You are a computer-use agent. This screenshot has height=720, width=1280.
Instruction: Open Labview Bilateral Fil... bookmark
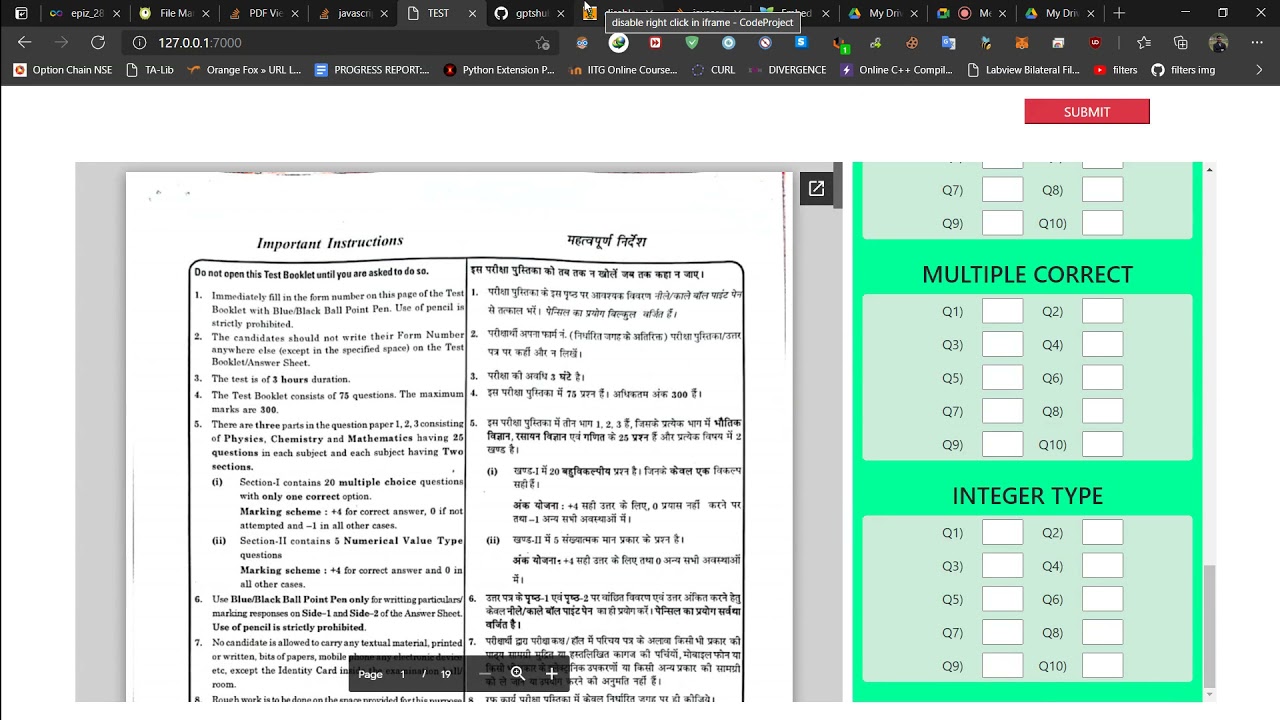(1024, 70)
